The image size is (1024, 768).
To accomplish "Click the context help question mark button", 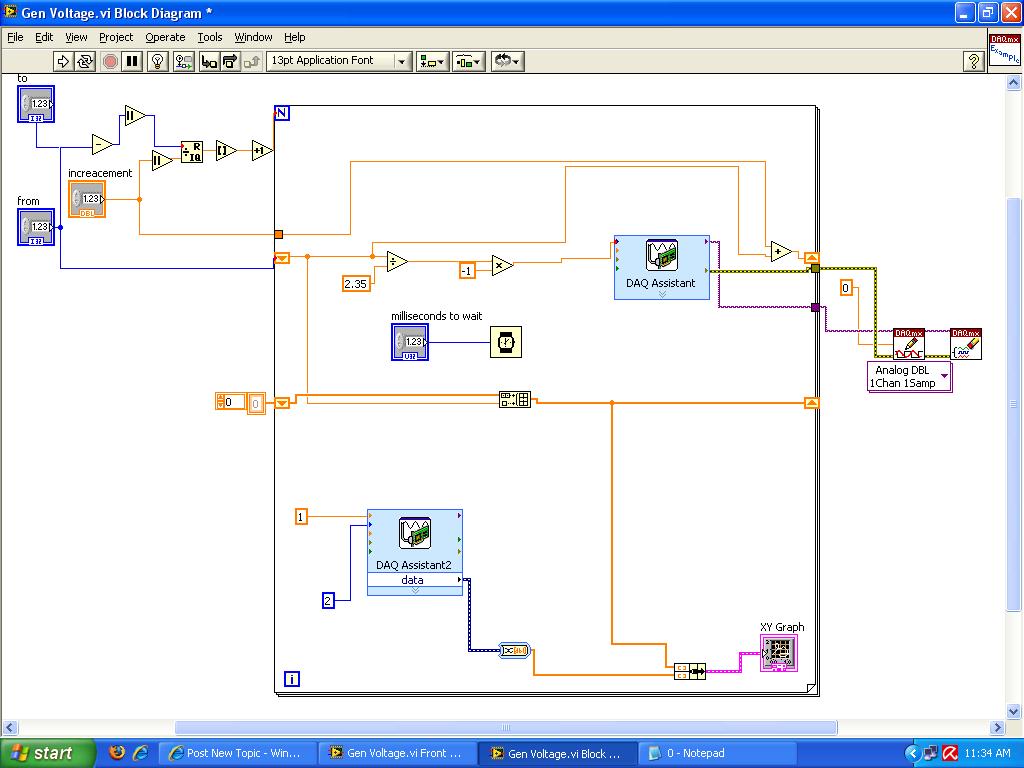I will click(973, 61).
